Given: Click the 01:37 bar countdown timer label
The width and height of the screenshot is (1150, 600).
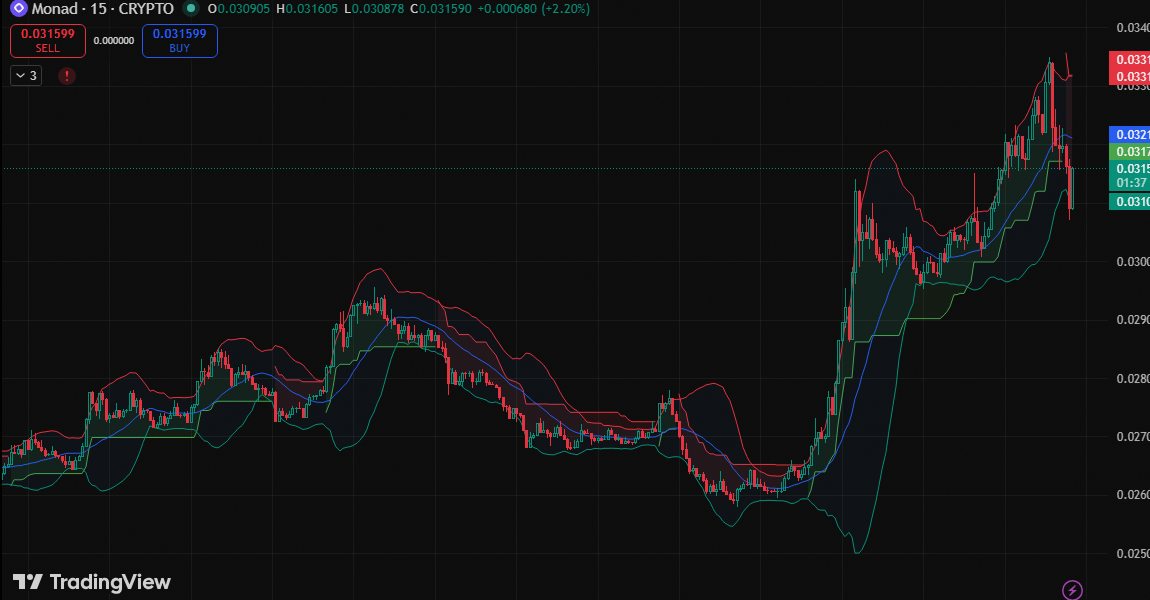Looking at the screenshot, I should point(1130,183).
